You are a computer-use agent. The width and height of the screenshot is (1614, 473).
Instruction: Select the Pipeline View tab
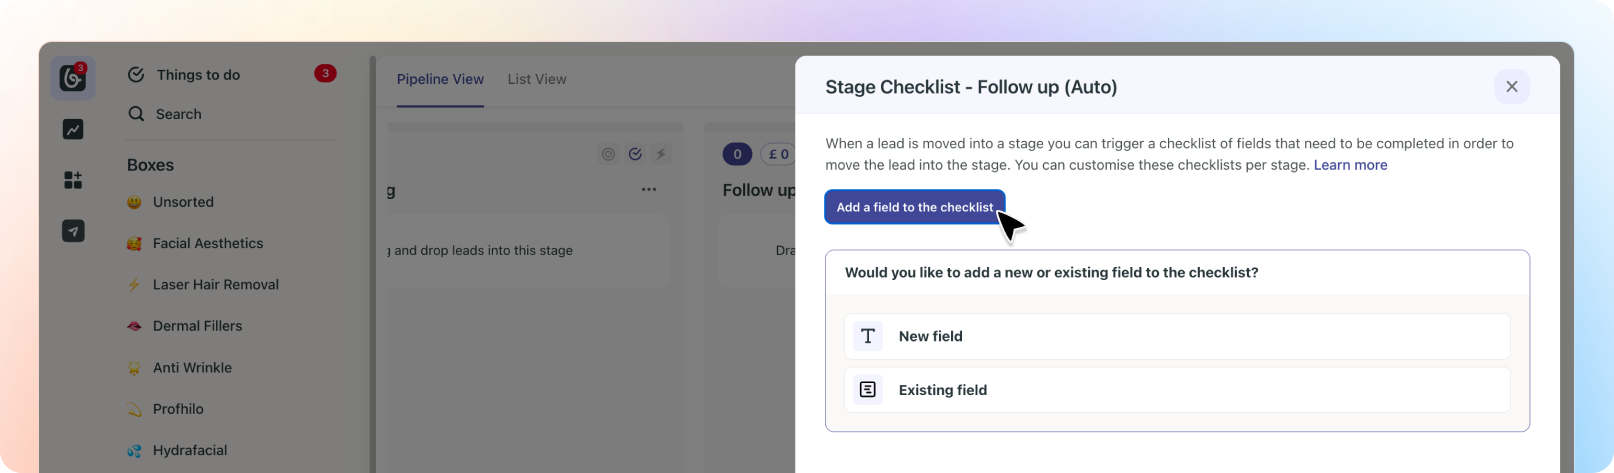pyautogui.click(x=440, y=79)
